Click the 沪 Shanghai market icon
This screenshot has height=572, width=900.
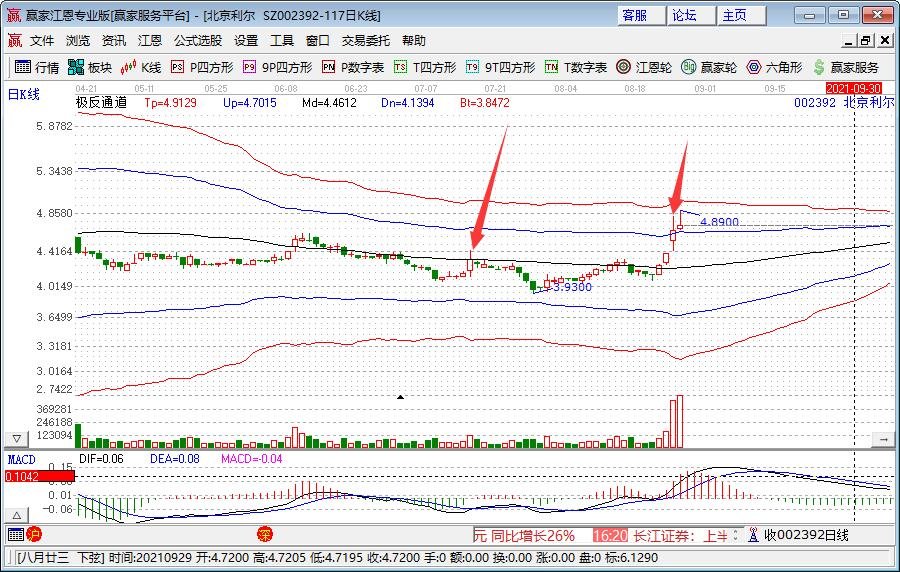tap(34, 535)
